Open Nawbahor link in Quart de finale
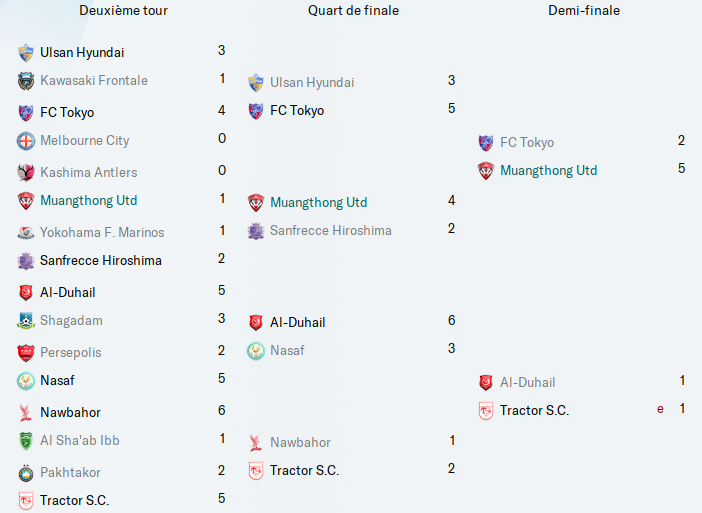 pos(300,443)
